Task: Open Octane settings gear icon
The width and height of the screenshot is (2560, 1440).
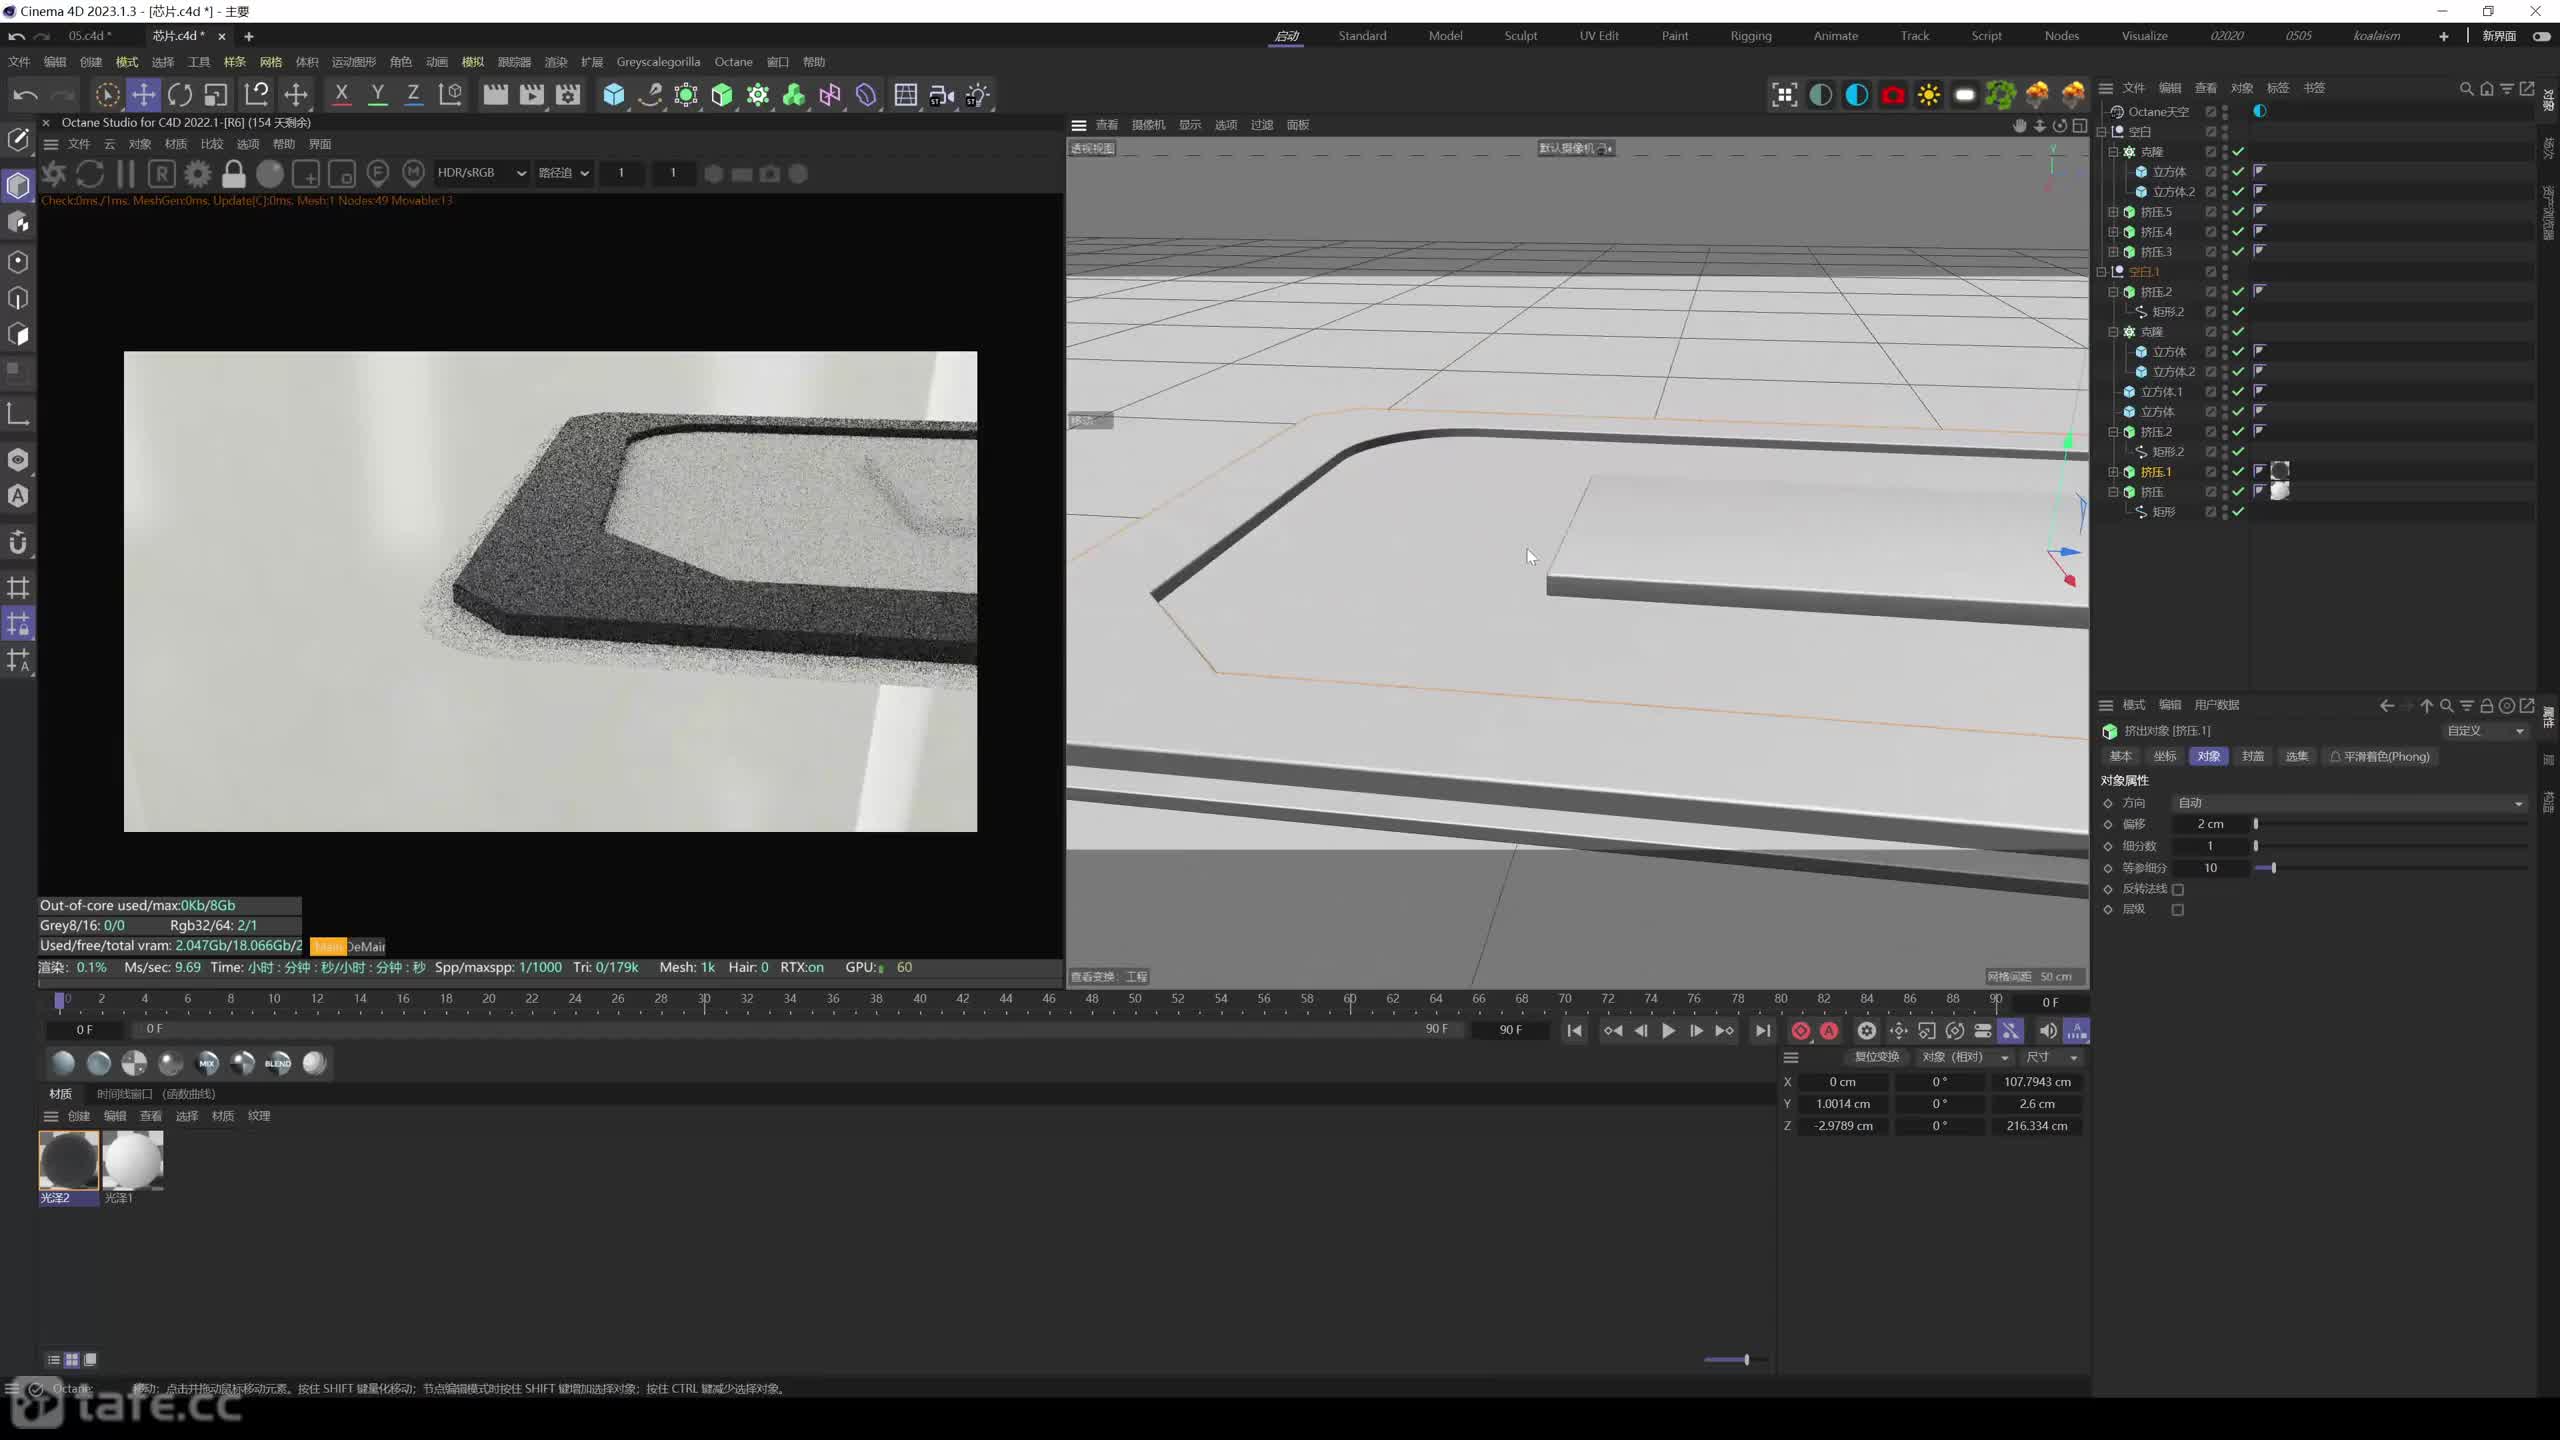Action: [x=198, y=174]
